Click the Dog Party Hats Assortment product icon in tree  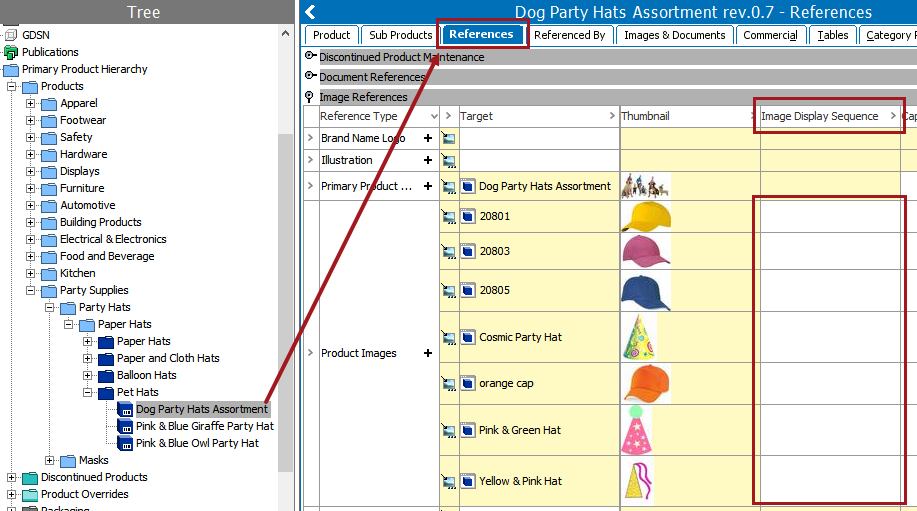pyautogui.click(x=125, y=409)
